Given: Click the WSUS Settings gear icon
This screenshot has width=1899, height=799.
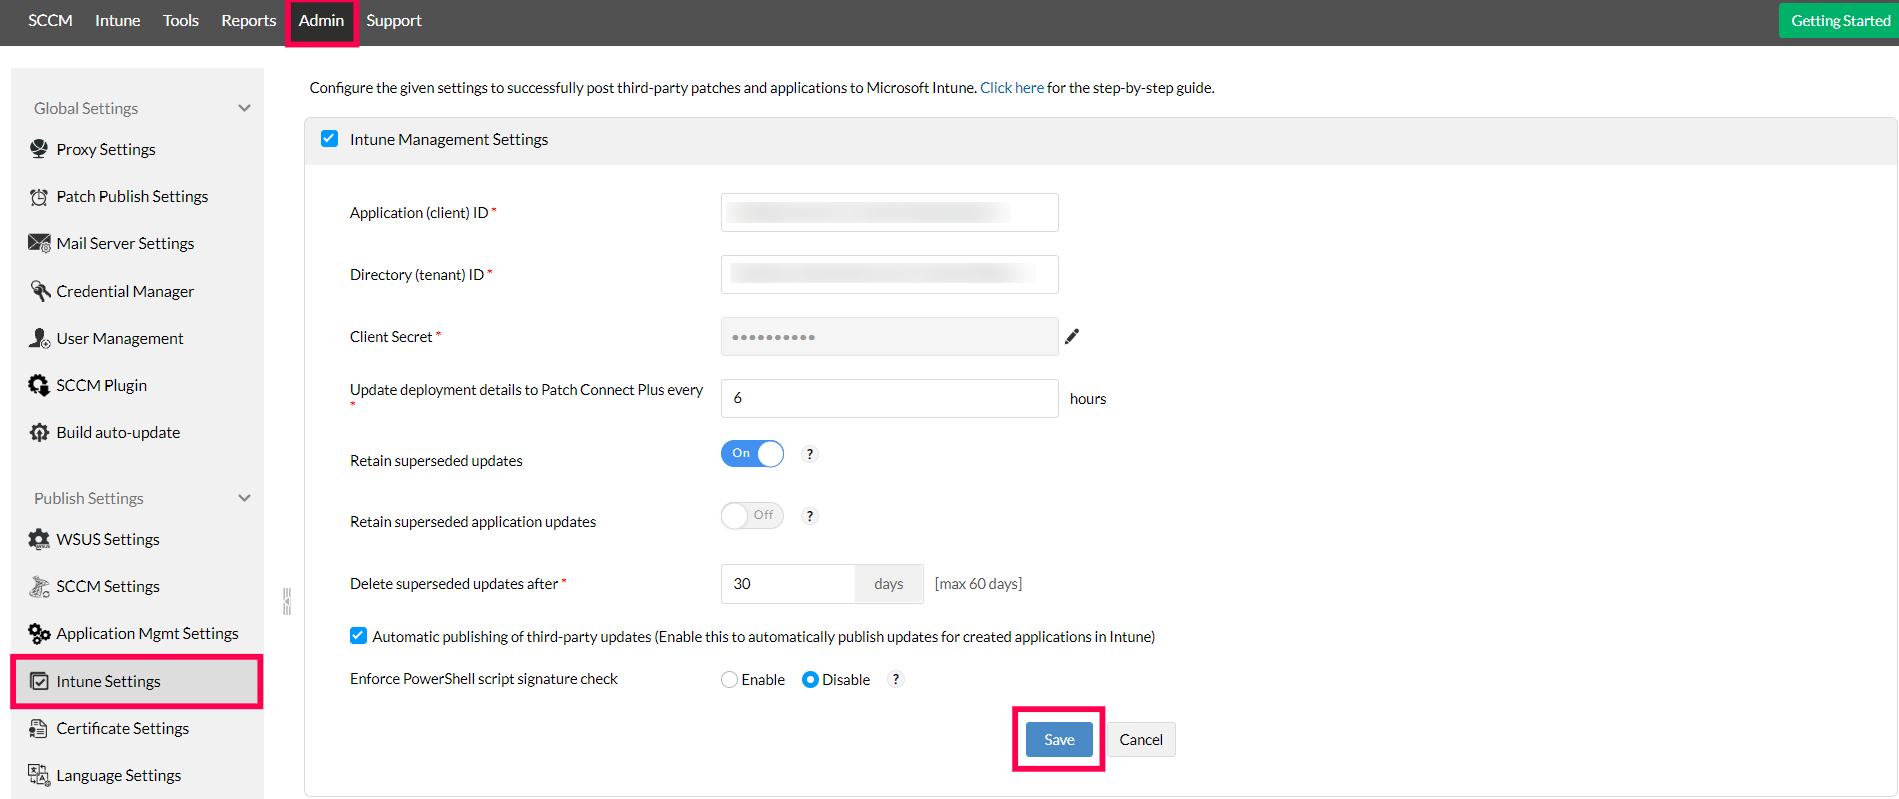Looking at the screenshot, I should (x=39, y=539).
